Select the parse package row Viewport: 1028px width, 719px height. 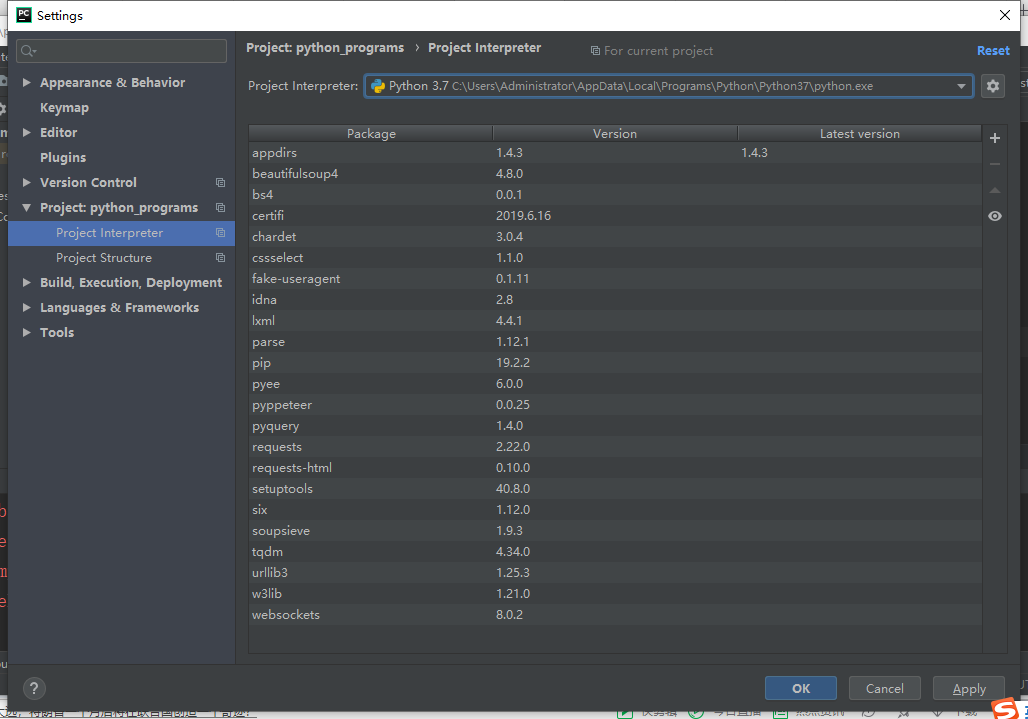pyautogui.click(x=615, y=341)
